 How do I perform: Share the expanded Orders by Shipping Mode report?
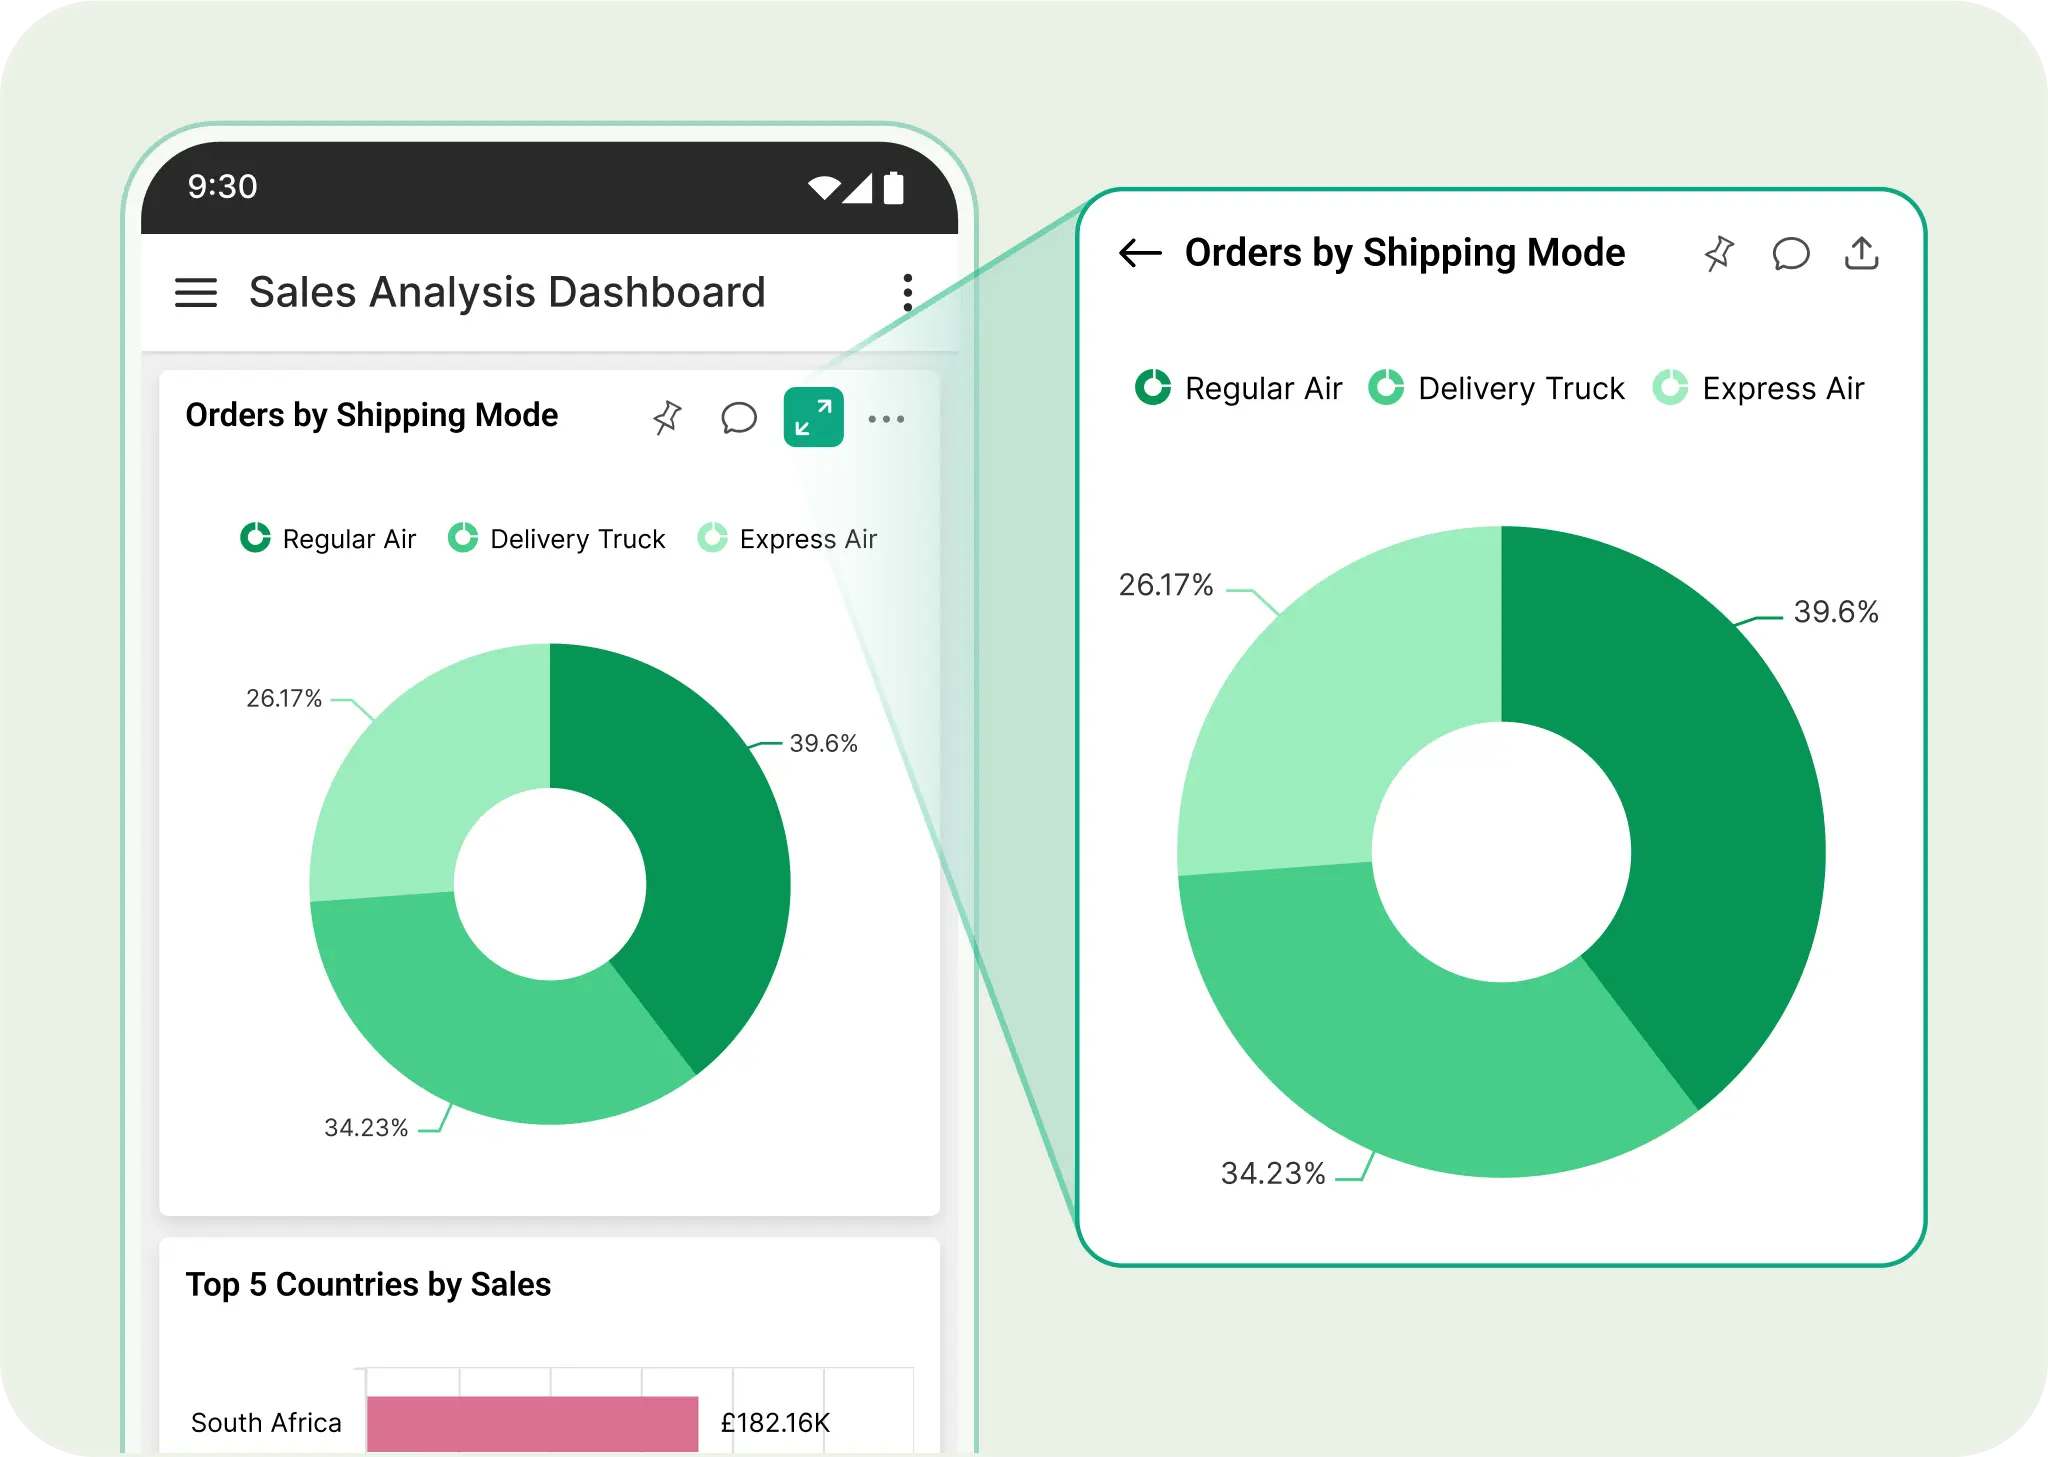[1861, 254]
